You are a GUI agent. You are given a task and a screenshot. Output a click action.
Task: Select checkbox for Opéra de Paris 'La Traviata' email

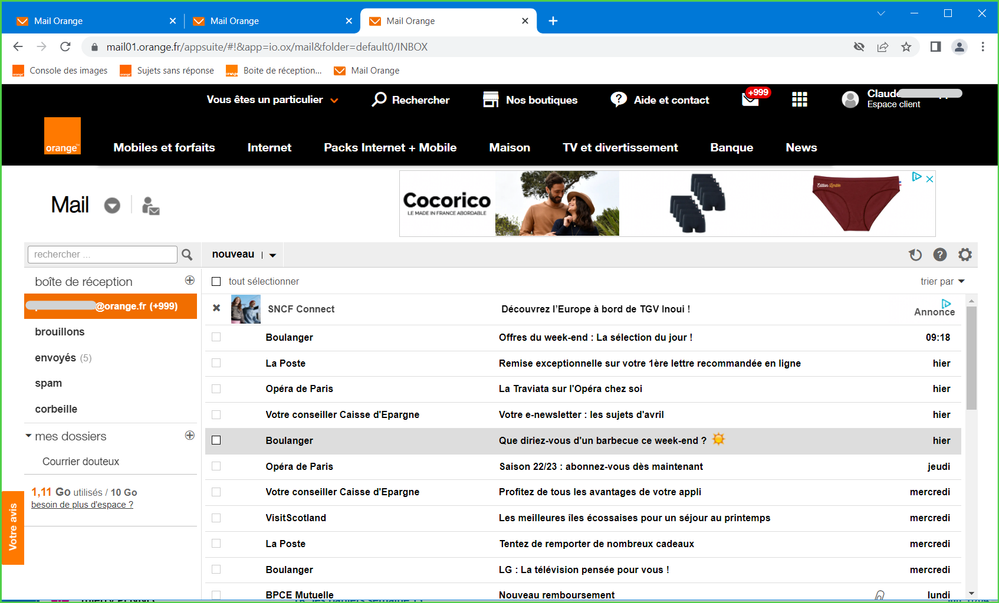216,389
